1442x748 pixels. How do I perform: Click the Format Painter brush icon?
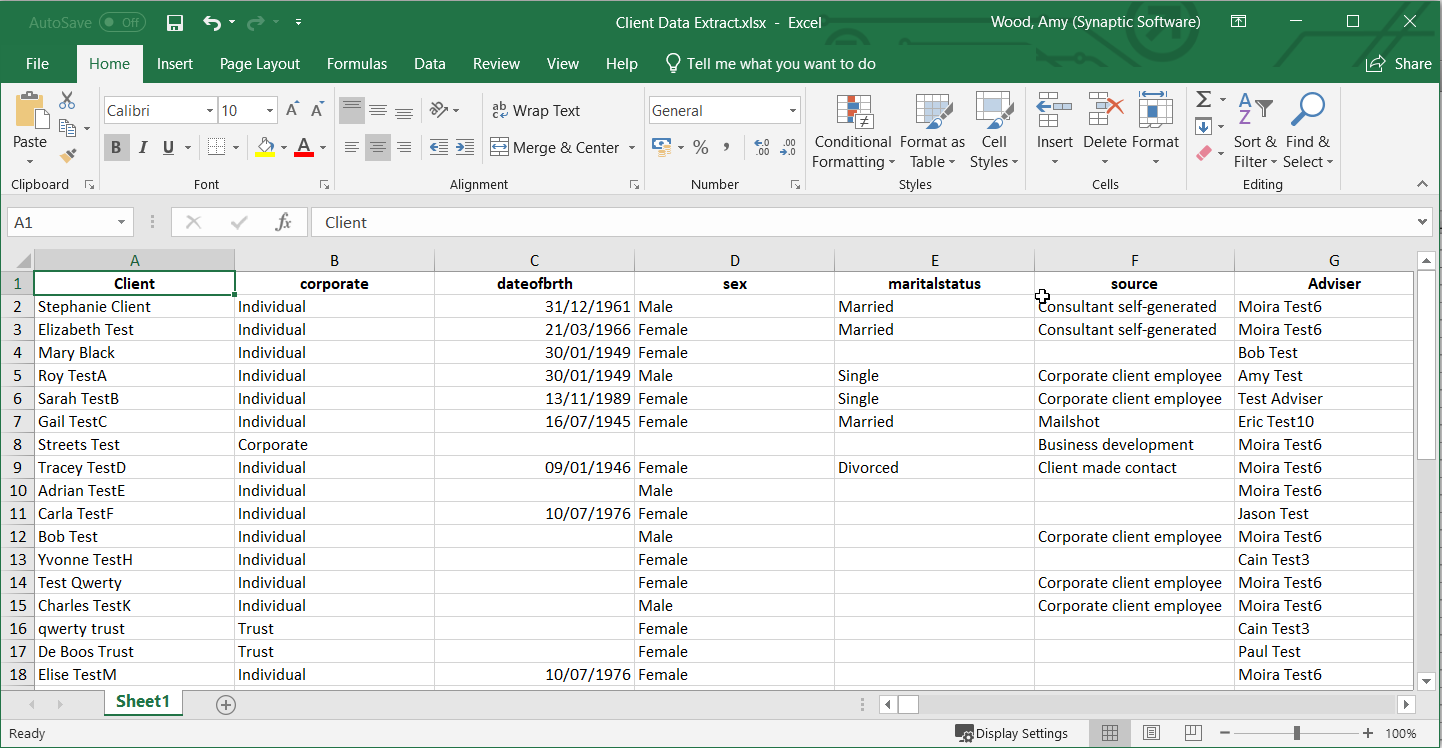coord(68,155)
